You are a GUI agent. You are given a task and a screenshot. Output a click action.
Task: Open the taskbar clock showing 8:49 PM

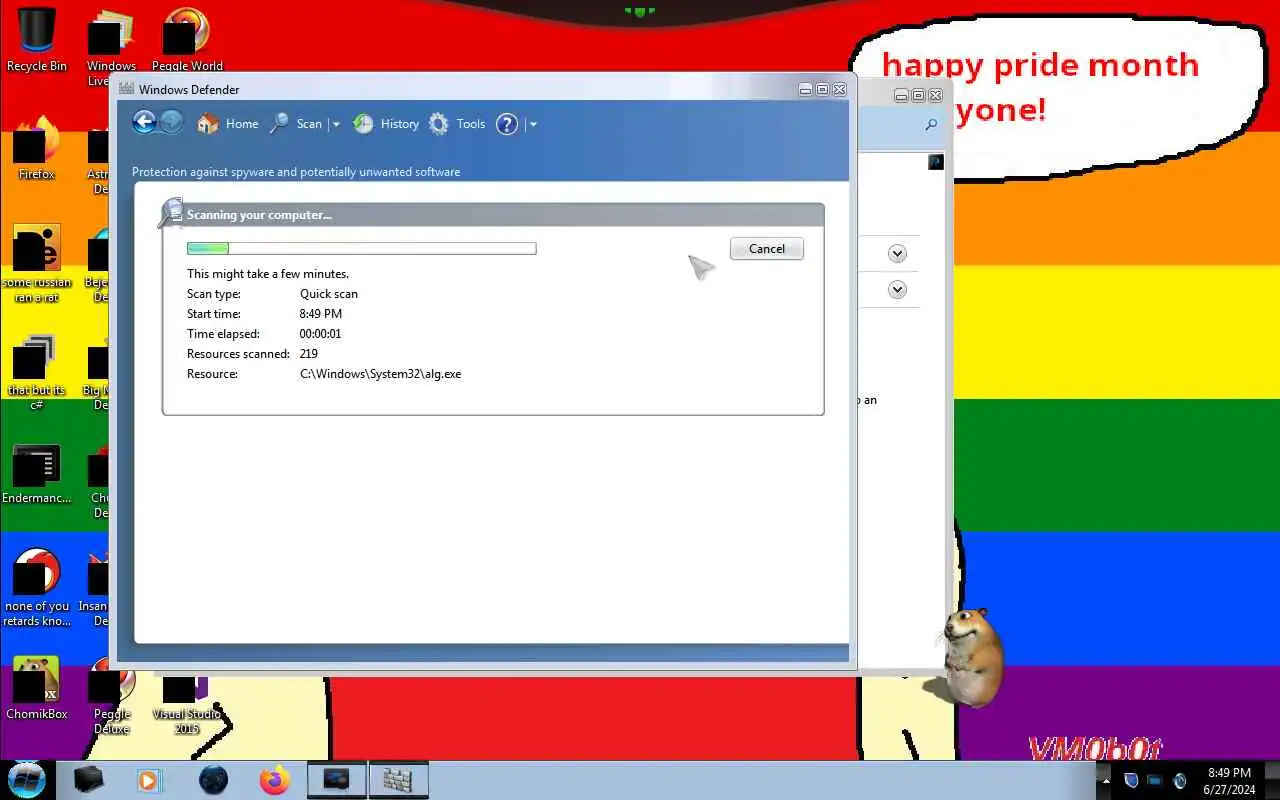coord(1229,780)
